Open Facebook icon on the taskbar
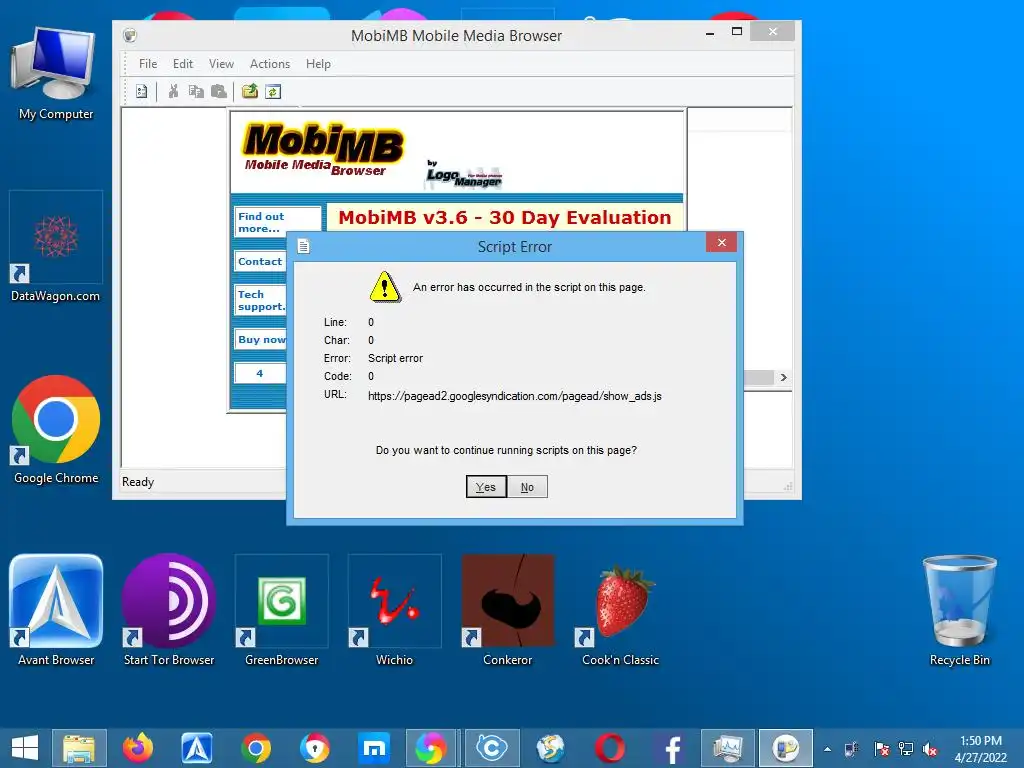 coord(672,748)
